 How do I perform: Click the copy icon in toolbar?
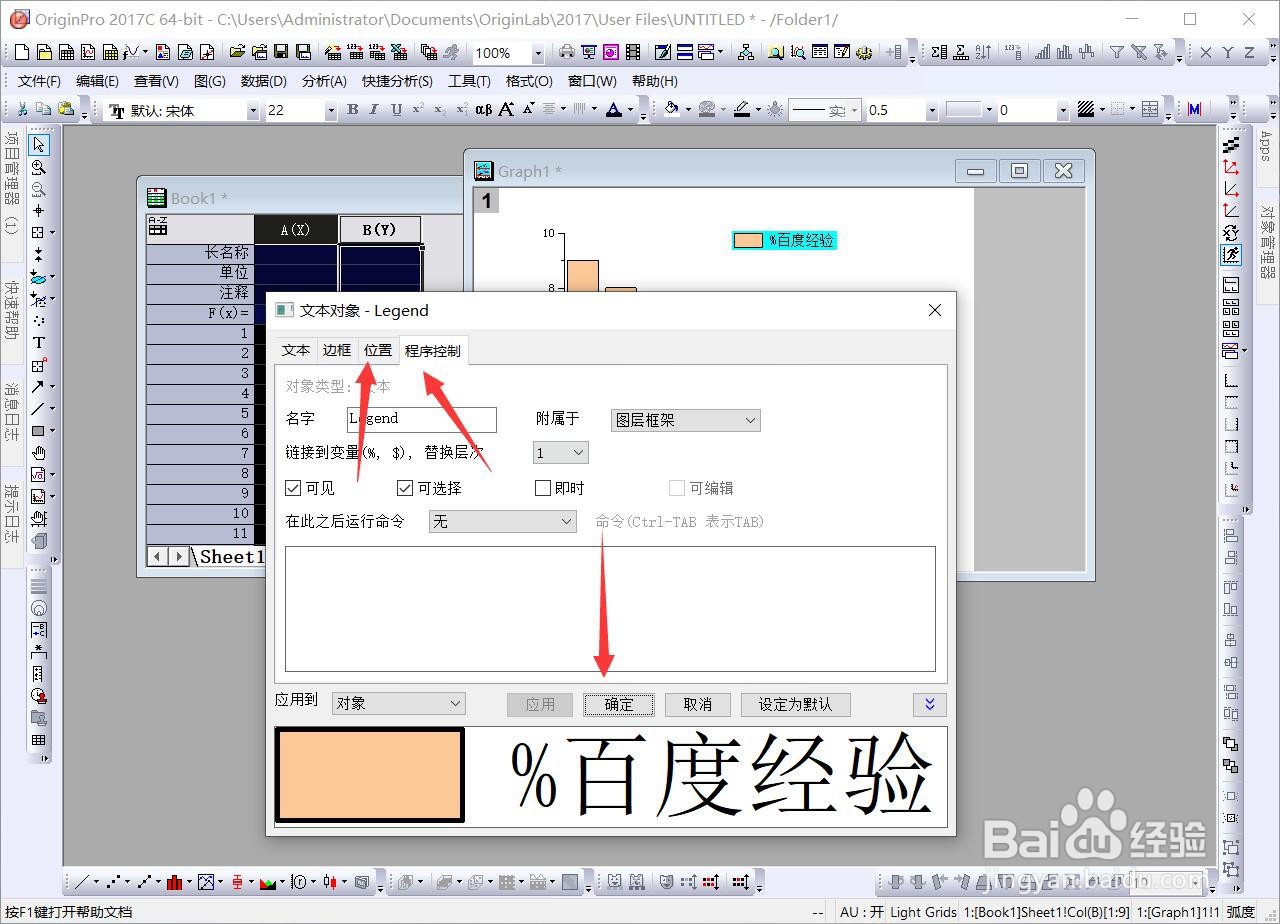click(x=43, y=110)
